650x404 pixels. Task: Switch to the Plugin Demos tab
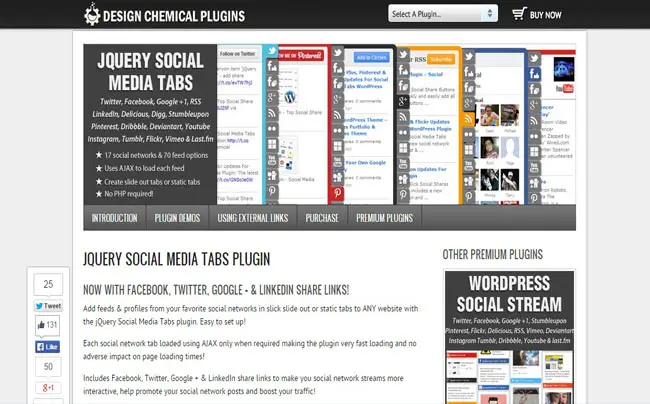(177, 218)
